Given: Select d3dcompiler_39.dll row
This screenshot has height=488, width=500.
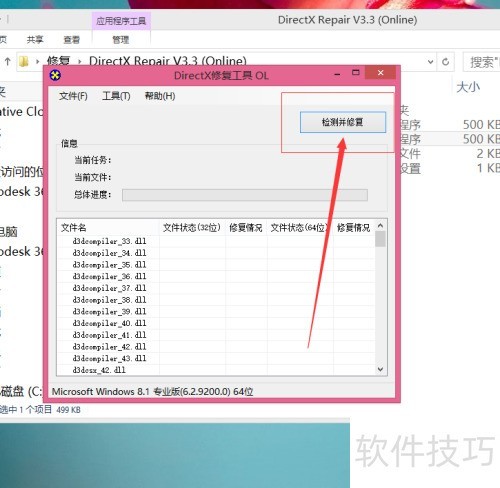Looking at the screenshot, I should 216,311.
